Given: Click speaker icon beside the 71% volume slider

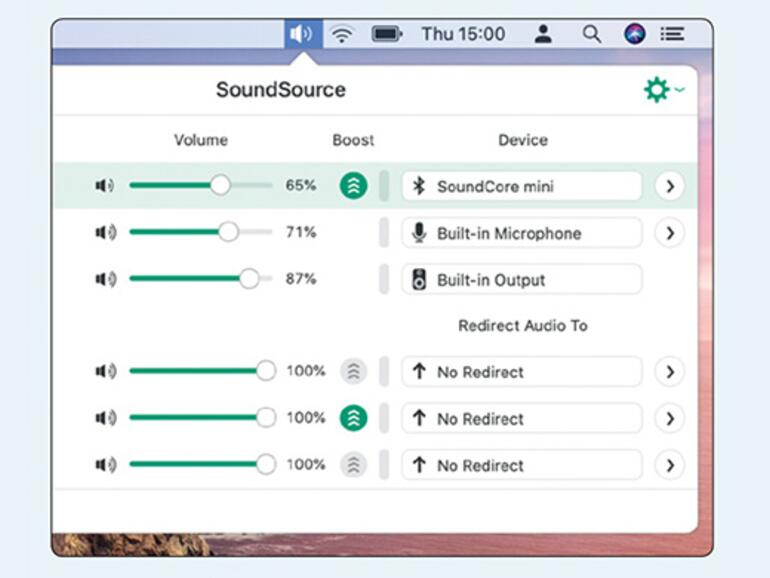Looking at the screenshot, I should [x=105, y=232].
